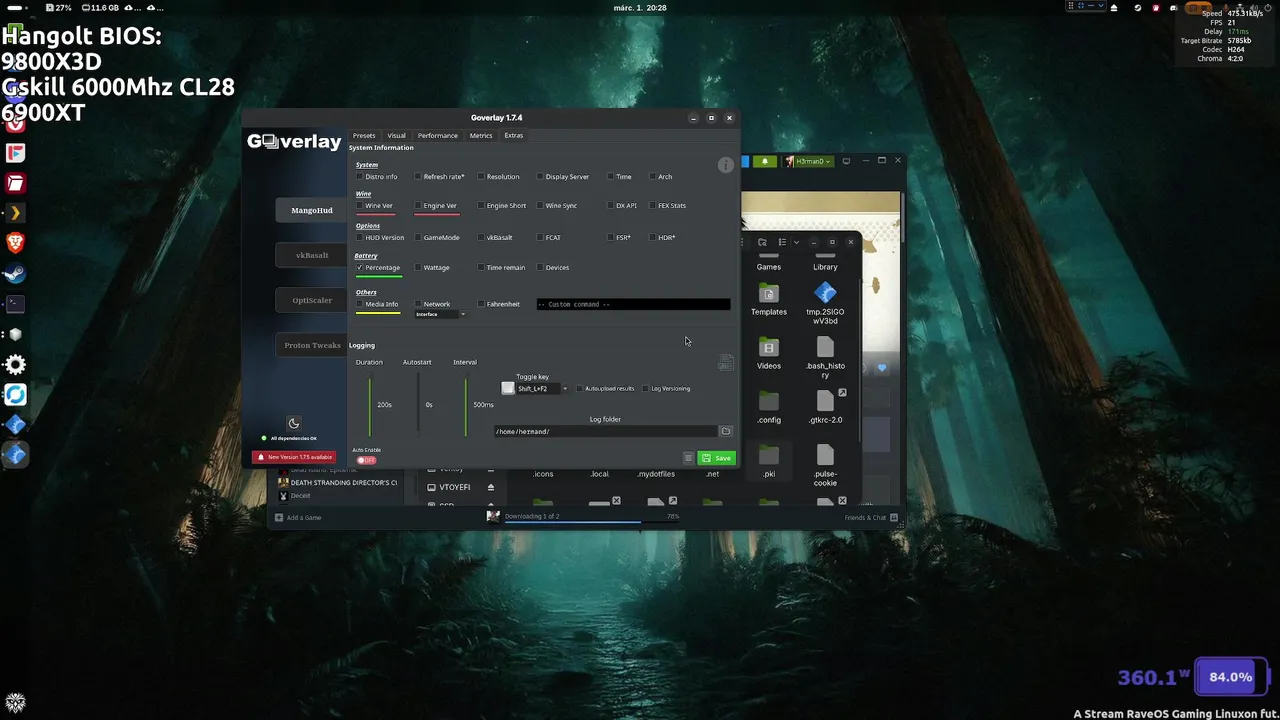Open system settings gear in the dock
Screen dimensions: 1280x720
[15, 365]
